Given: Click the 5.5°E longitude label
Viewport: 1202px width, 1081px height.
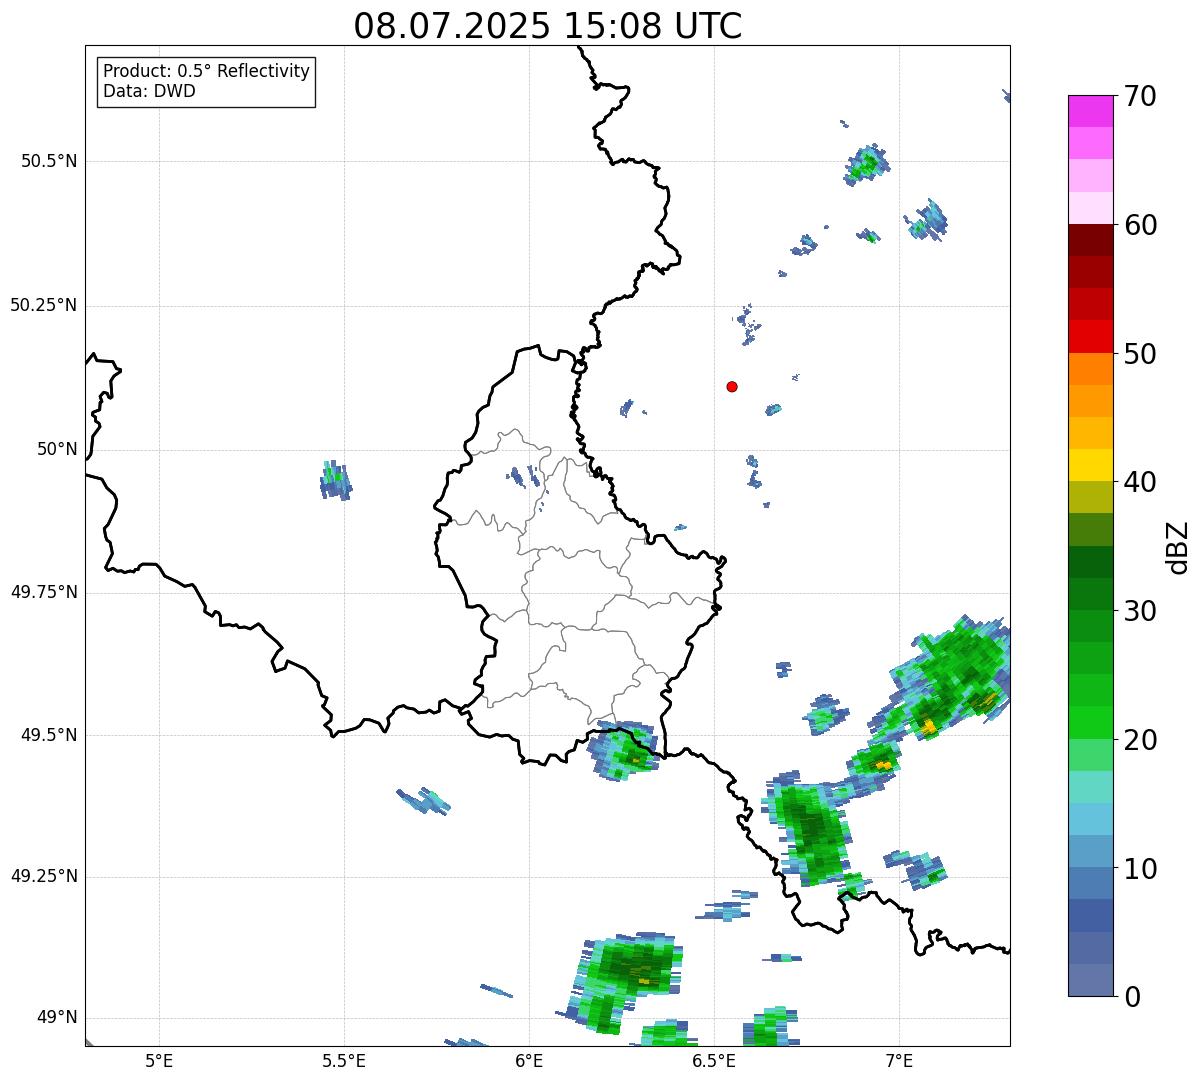Looking at the screenshot, I should pyautogui.click(x=344, y=1061).
